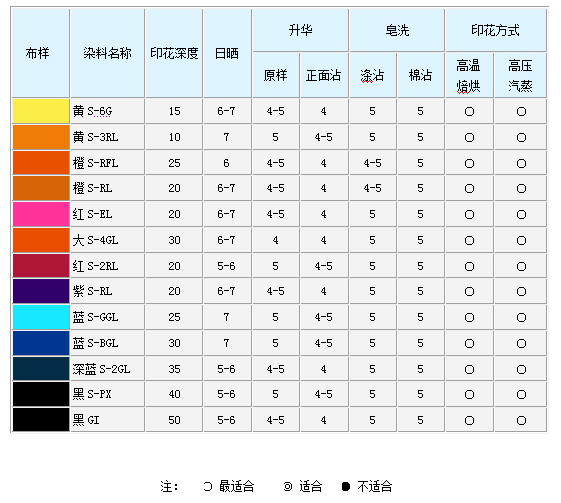Select the purple 紫 S-RL swatch

coord(41,291)
